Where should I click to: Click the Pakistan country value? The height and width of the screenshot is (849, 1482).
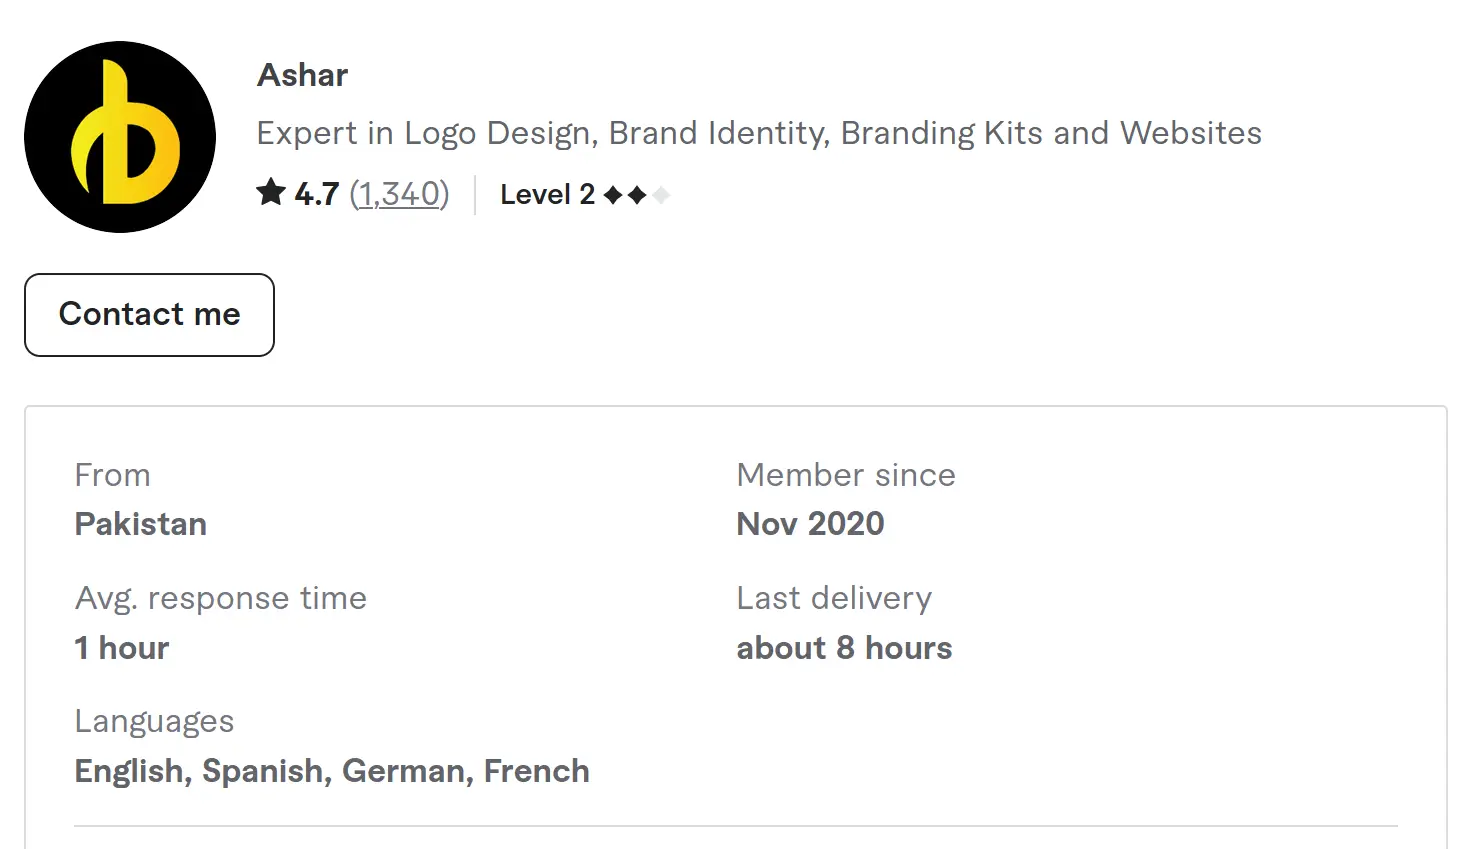point(141,524)
